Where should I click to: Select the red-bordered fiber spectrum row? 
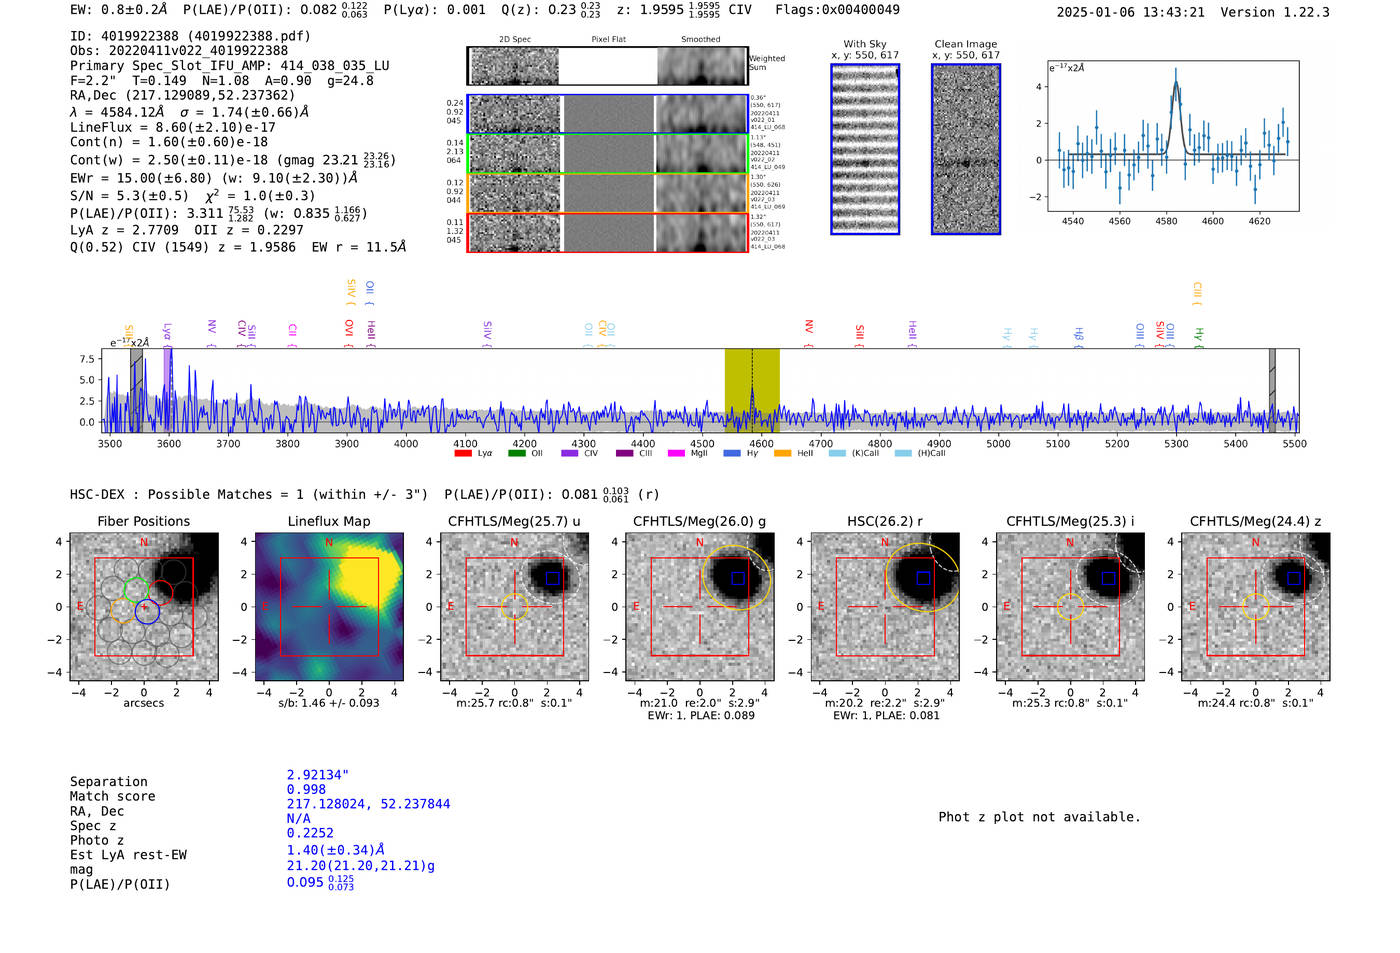[608, 233]
